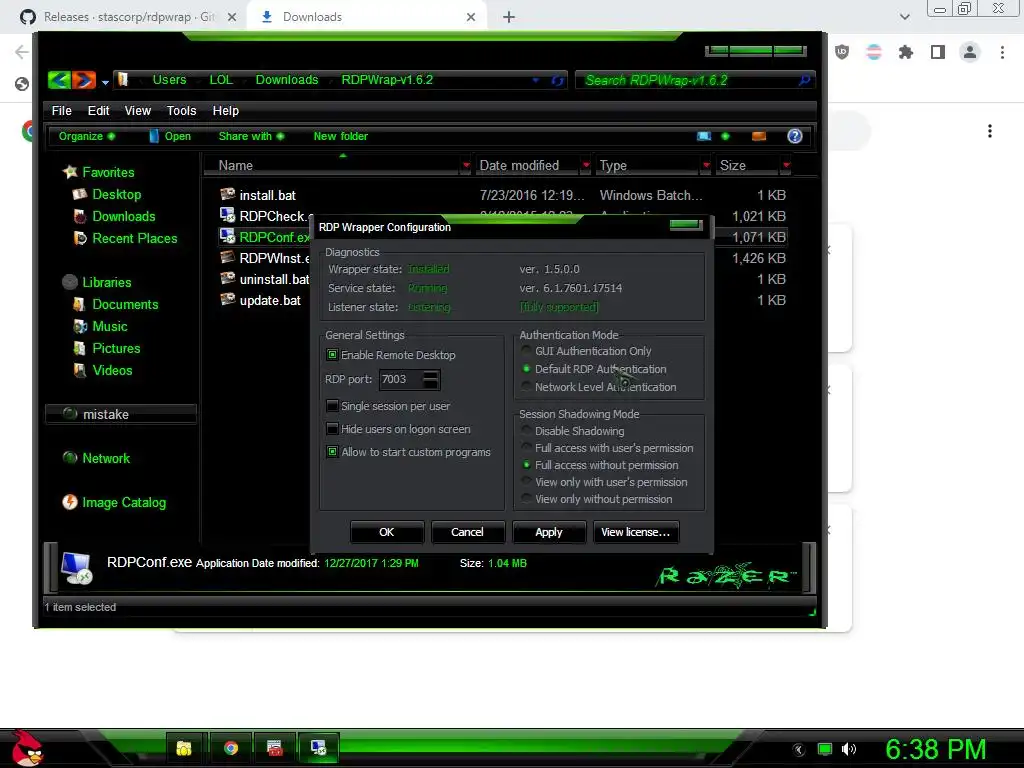Switch to the Releases rdpwrap Chrome tab

click(x=127, y=17)
